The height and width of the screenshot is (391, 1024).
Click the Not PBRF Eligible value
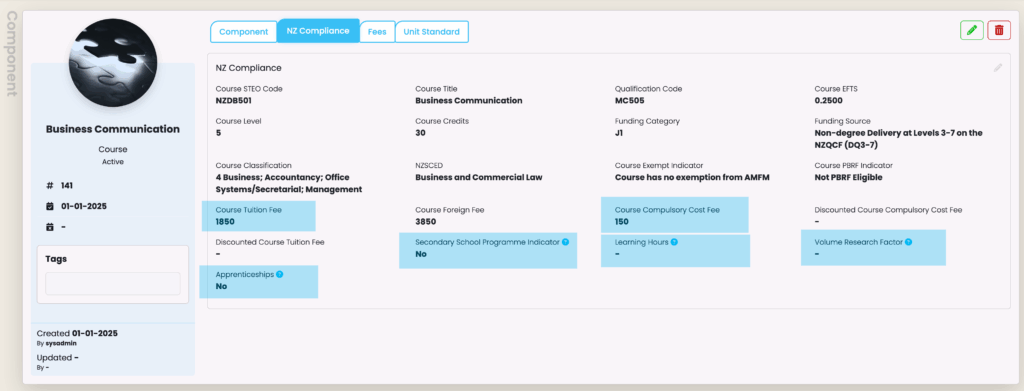click(x=848, y=177)
